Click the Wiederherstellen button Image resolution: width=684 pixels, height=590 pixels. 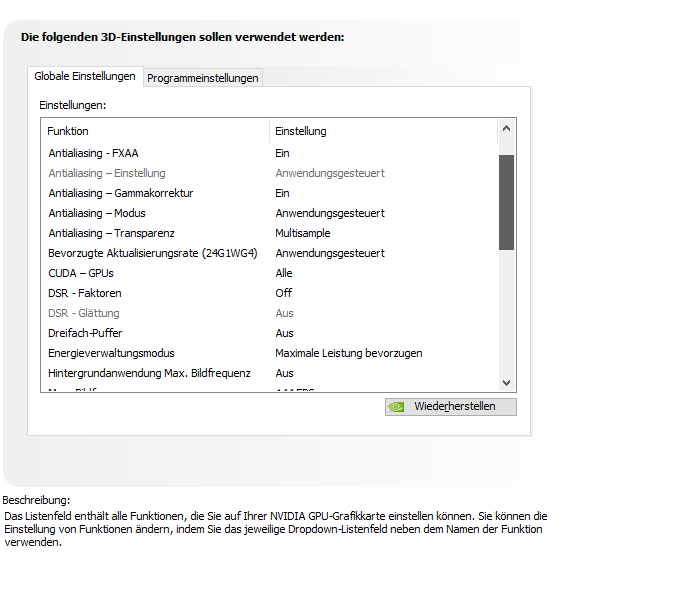(451, 406)
